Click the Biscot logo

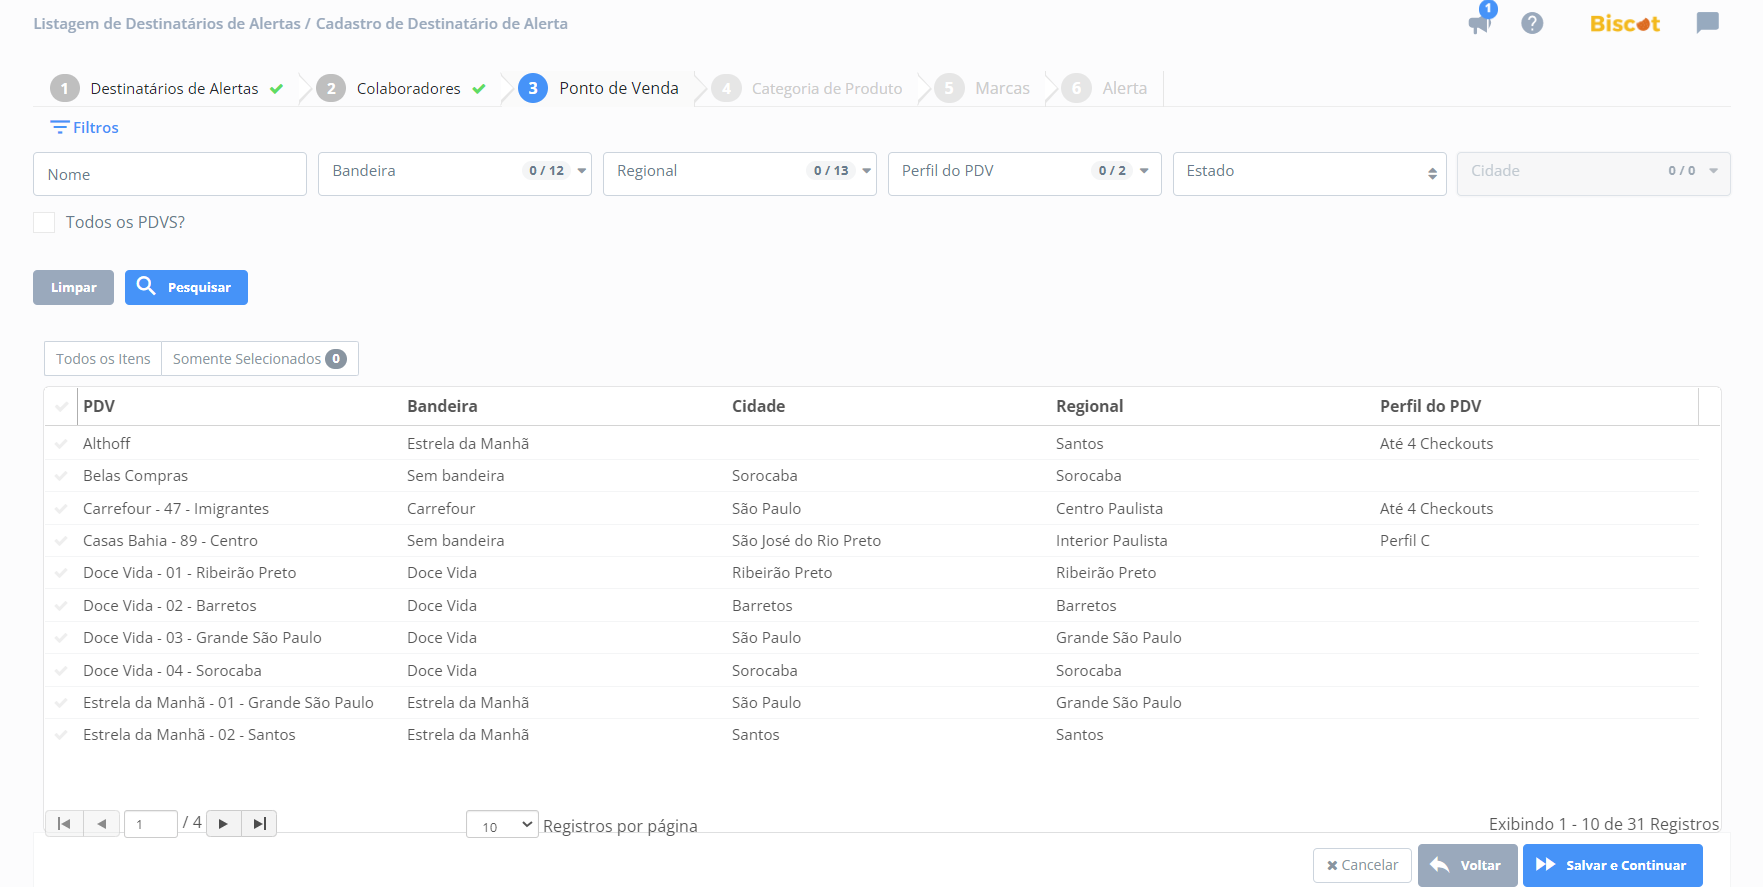point(1625,23)
